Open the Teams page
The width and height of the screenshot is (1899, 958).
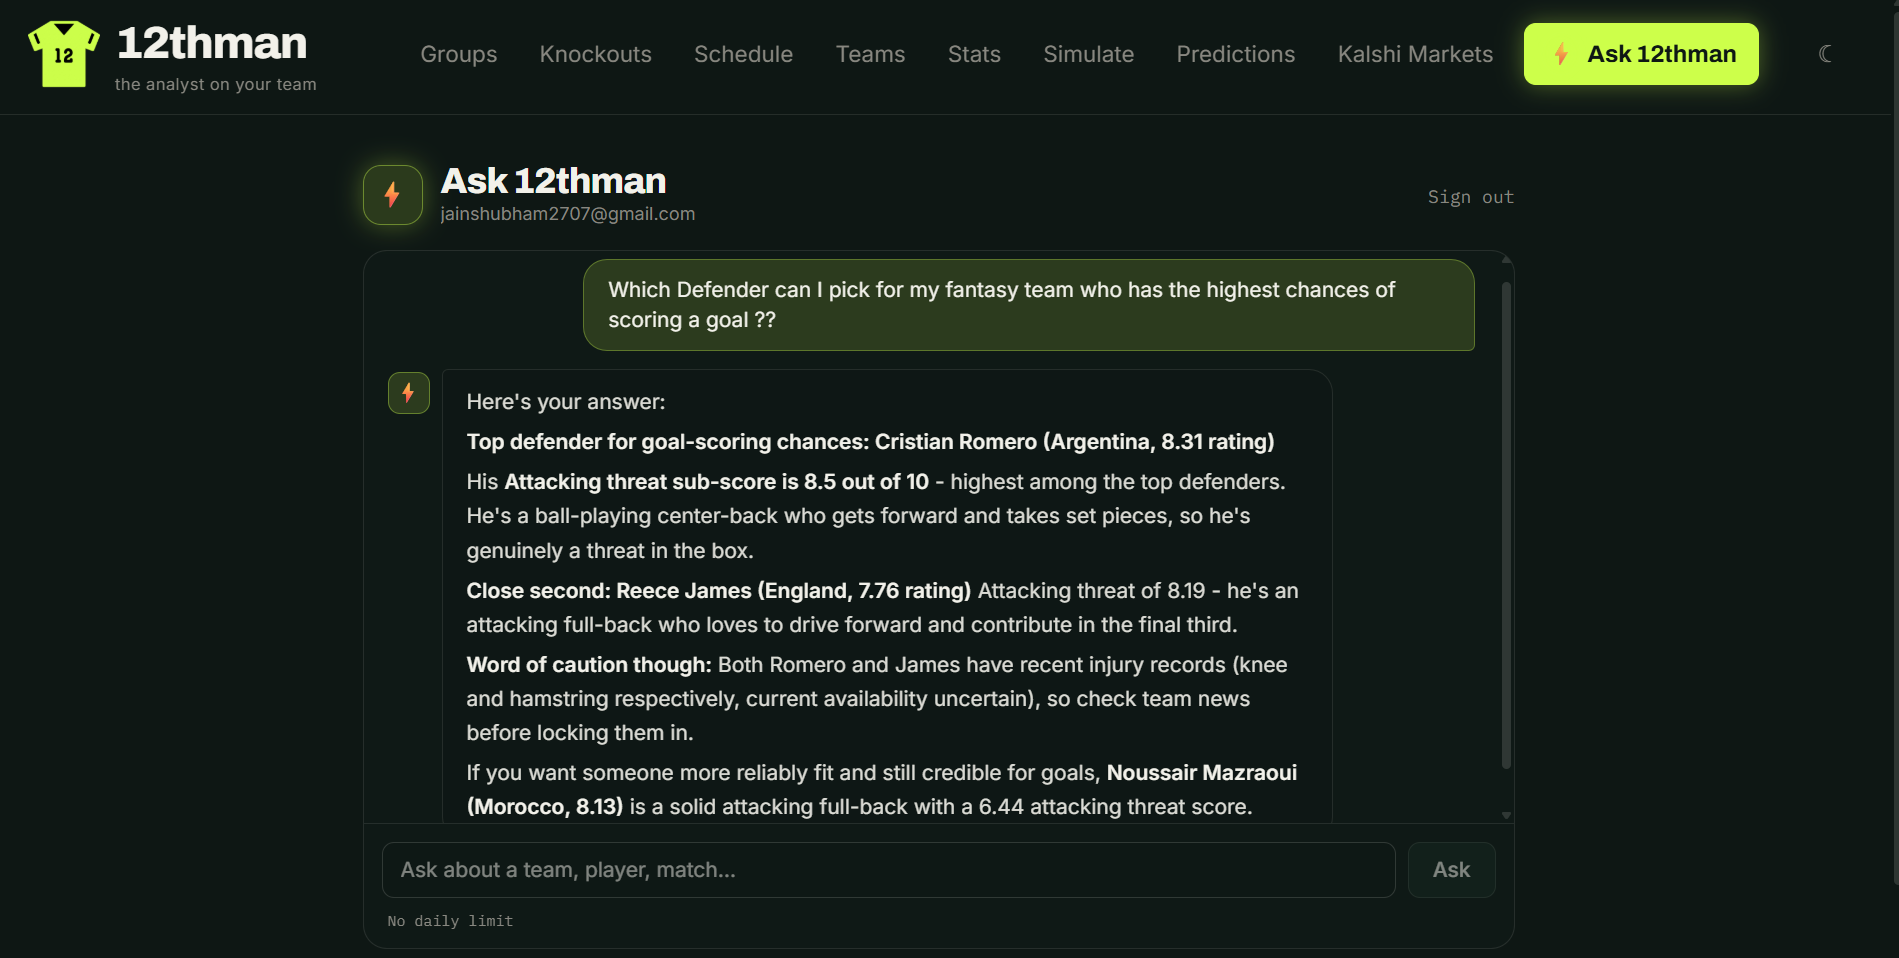[871, 54]
